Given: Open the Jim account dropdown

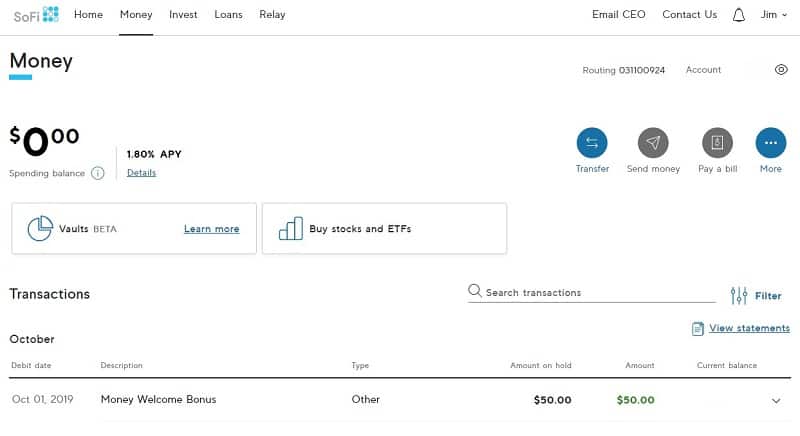Looking at the screenshot, I should [x=773, y=15].
